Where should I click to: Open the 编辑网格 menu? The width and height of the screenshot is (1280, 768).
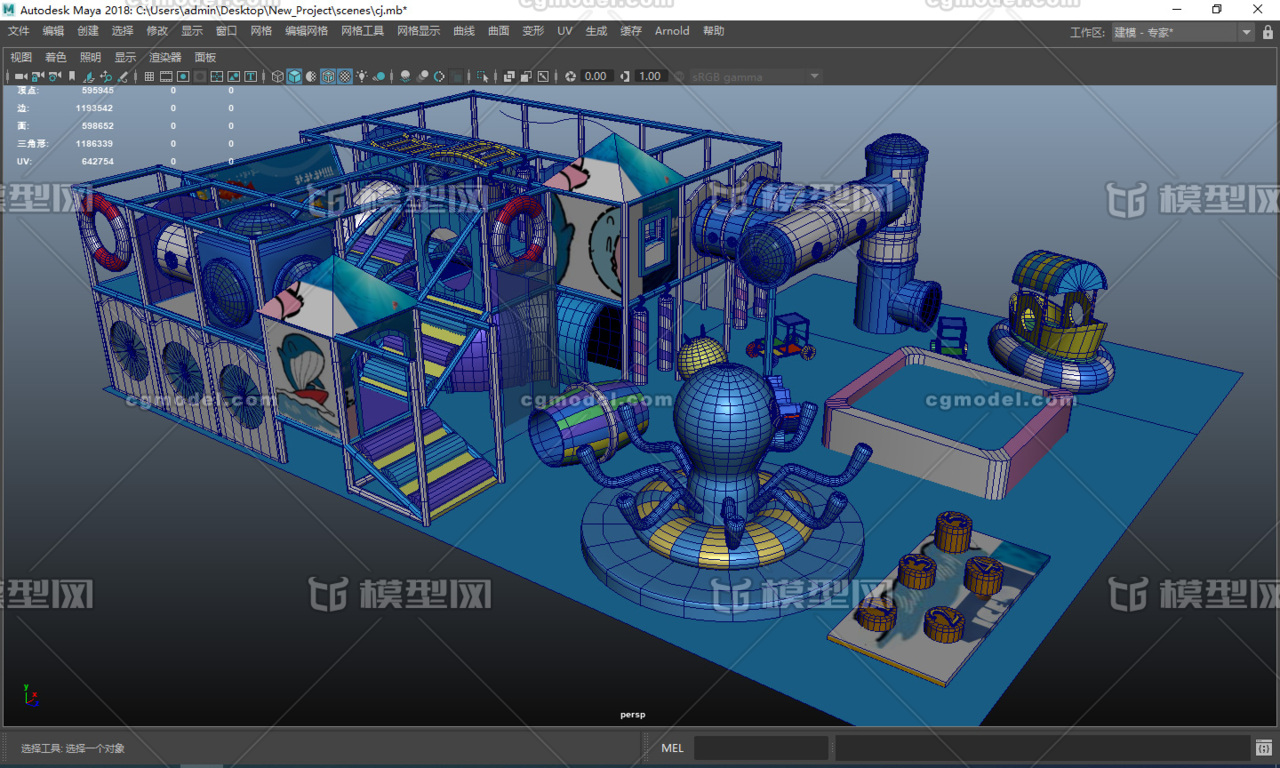click(306, 31)
